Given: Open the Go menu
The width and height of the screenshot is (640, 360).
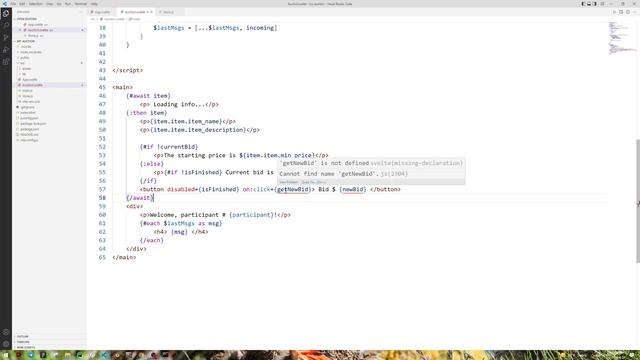Looking at the screenshot, I should pos(59,4).
